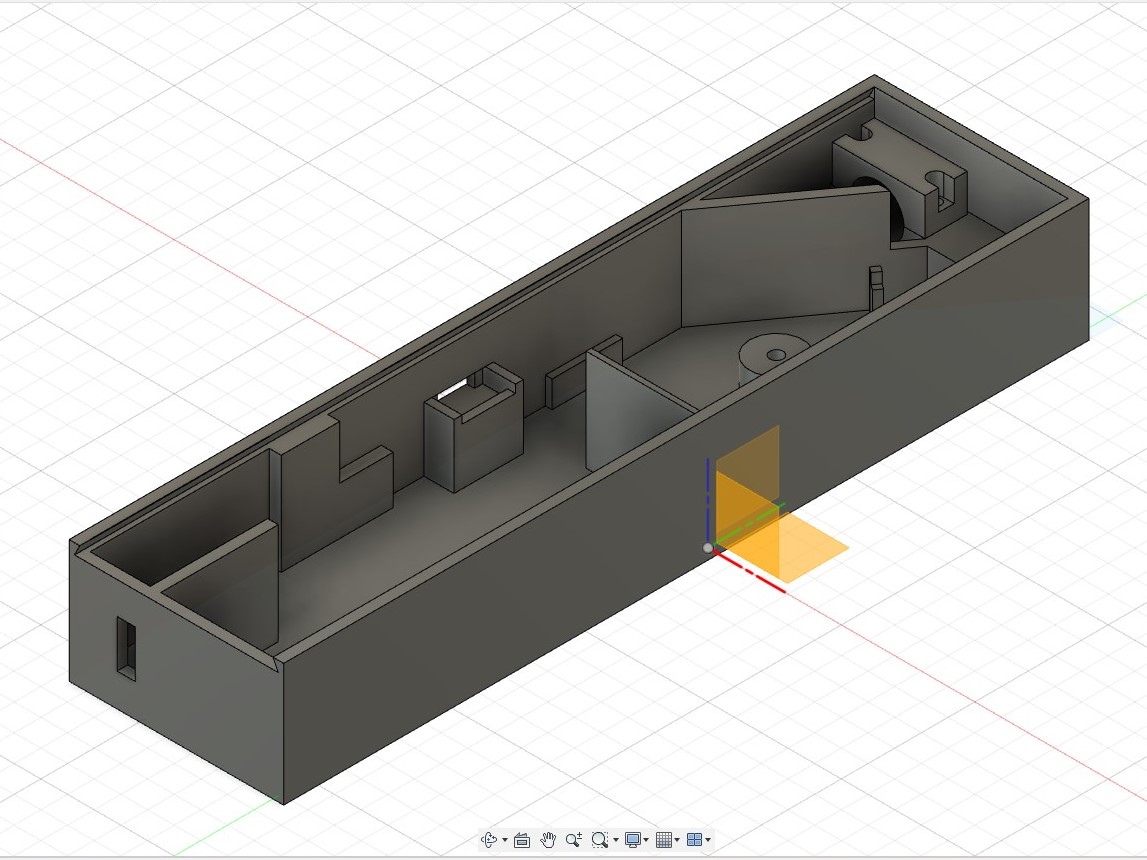Activate the Pan hand tool
1147x860 pixels.
tap(548, 840)
